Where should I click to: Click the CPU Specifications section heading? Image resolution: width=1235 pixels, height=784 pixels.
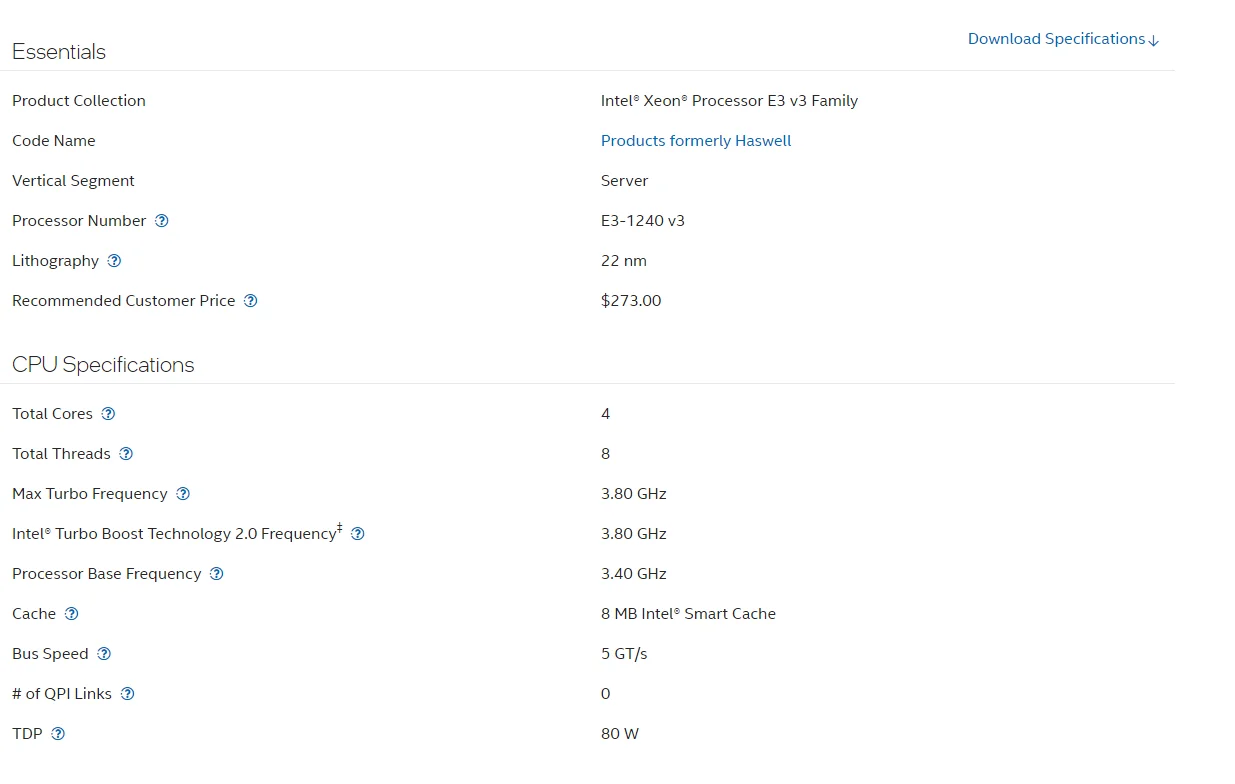tap(103, 365)
